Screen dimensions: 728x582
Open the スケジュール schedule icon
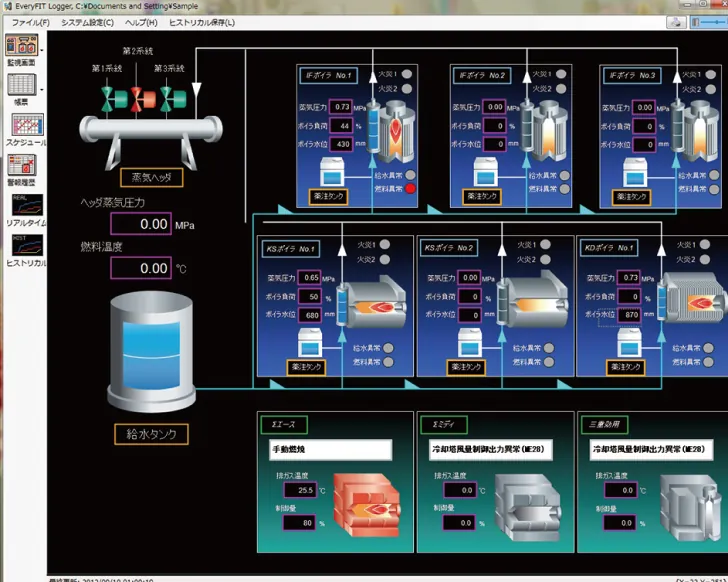27,125
